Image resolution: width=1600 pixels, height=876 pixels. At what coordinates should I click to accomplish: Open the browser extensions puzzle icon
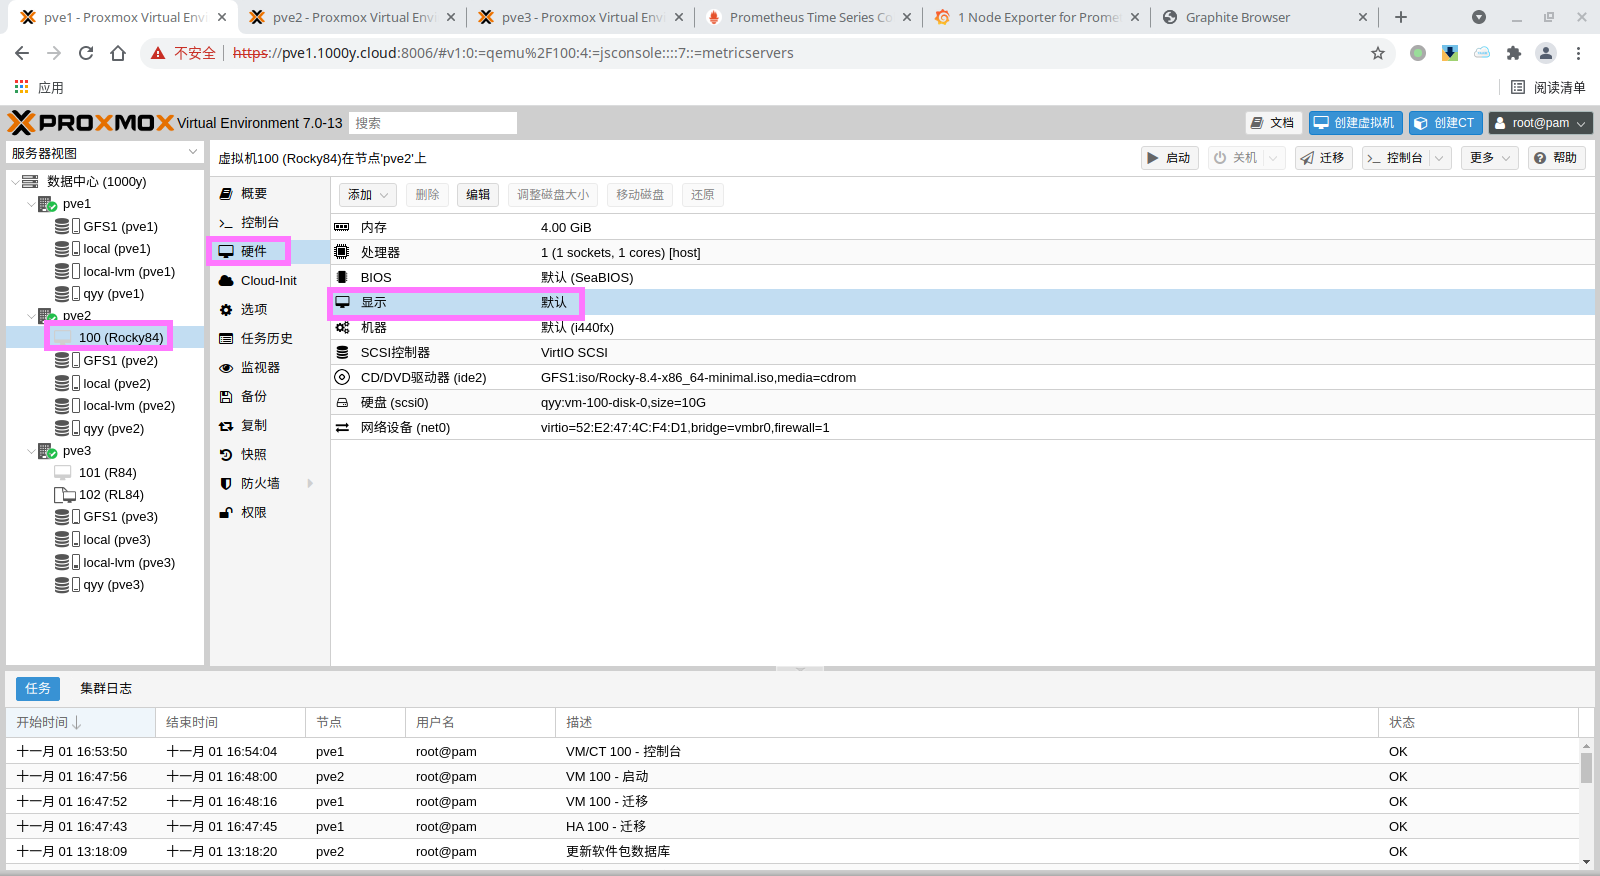point(1513,53)
